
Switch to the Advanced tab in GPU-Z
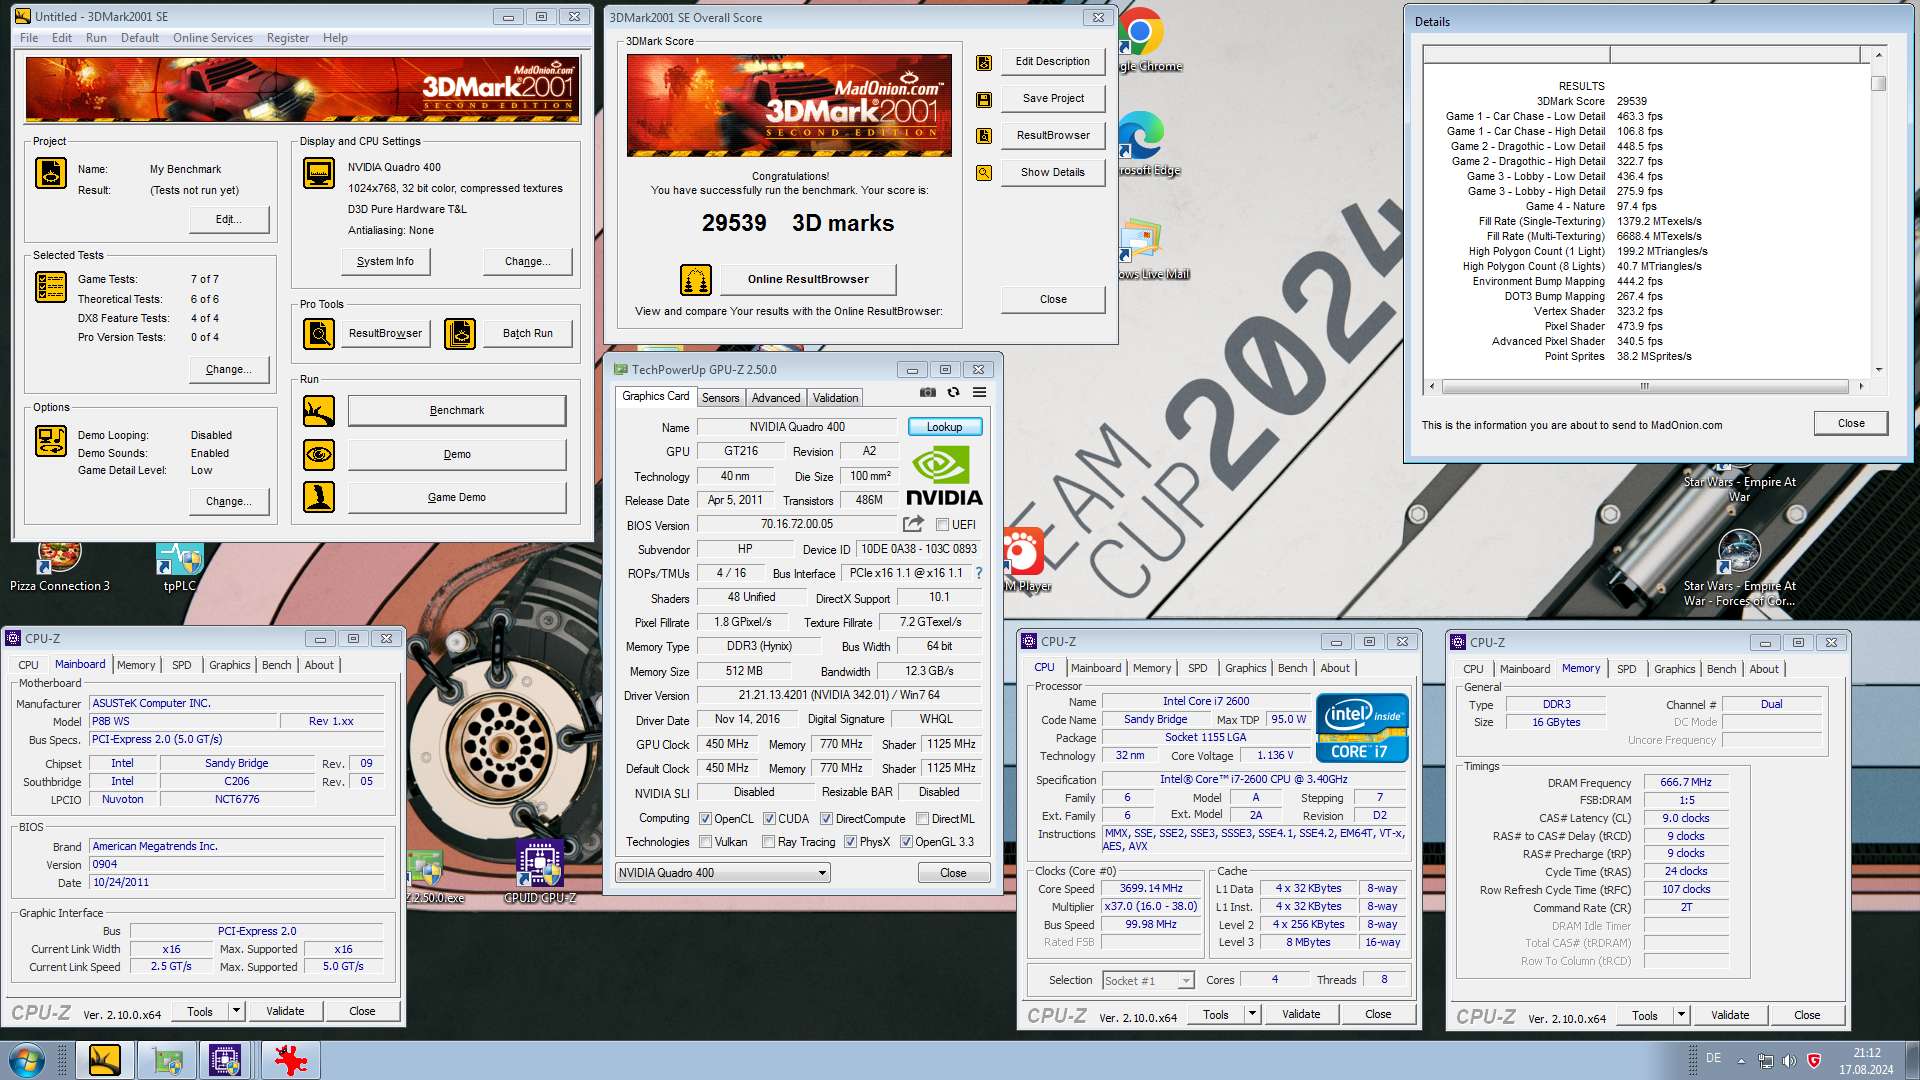pos(776,398)
